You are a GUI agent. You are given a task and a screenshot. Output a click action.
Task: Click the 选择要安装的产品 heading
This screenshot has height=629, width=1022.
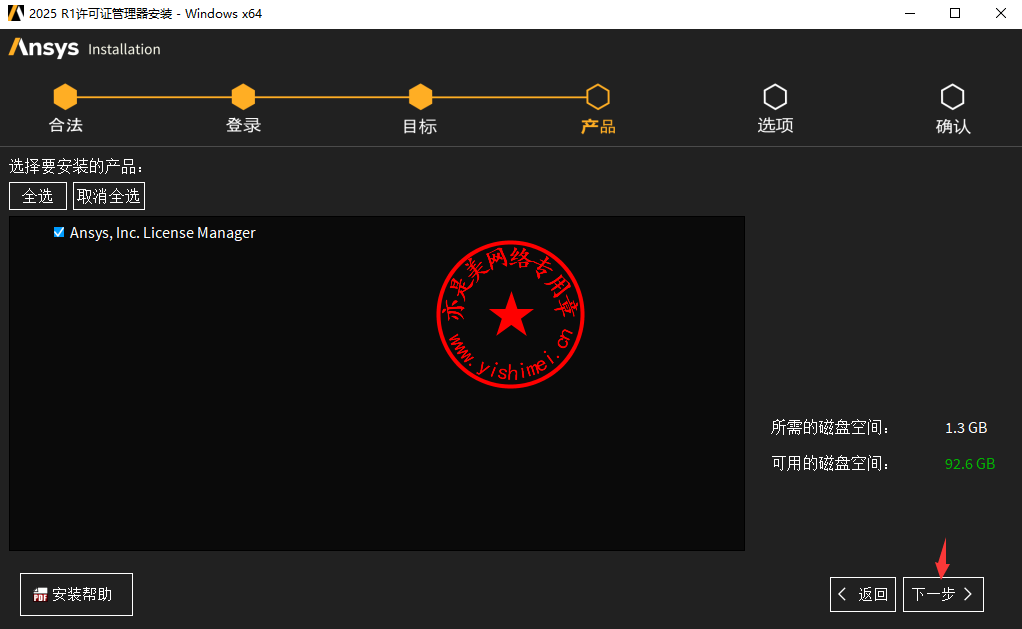click(x=76, y=167)
